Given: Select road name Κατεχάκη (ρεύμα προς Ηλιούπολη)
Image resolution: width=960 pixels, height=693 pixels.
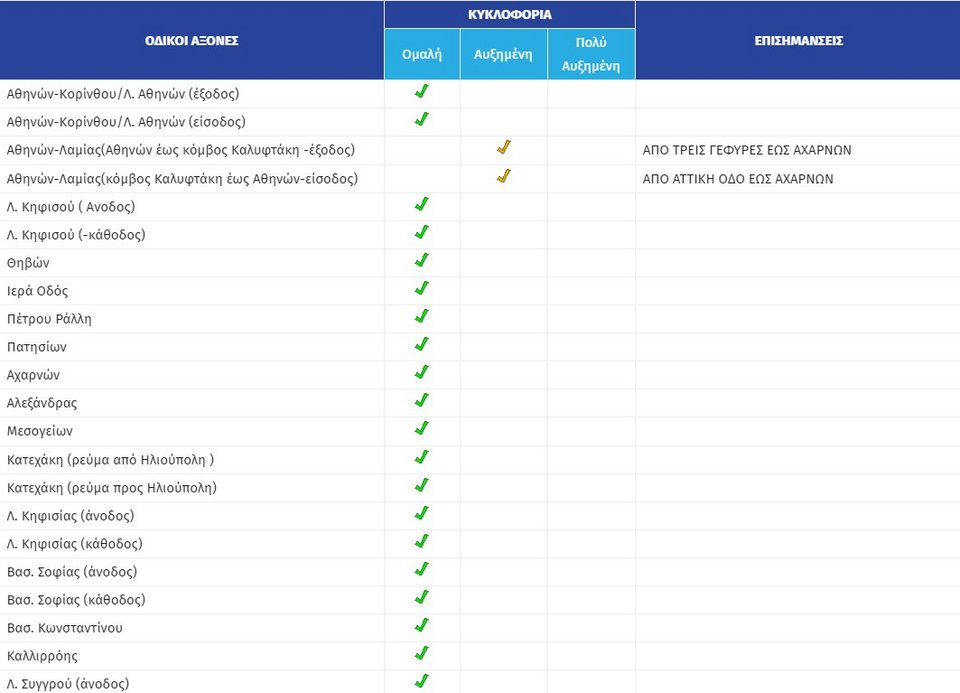Looking at the screenshot, I should 112,488.
